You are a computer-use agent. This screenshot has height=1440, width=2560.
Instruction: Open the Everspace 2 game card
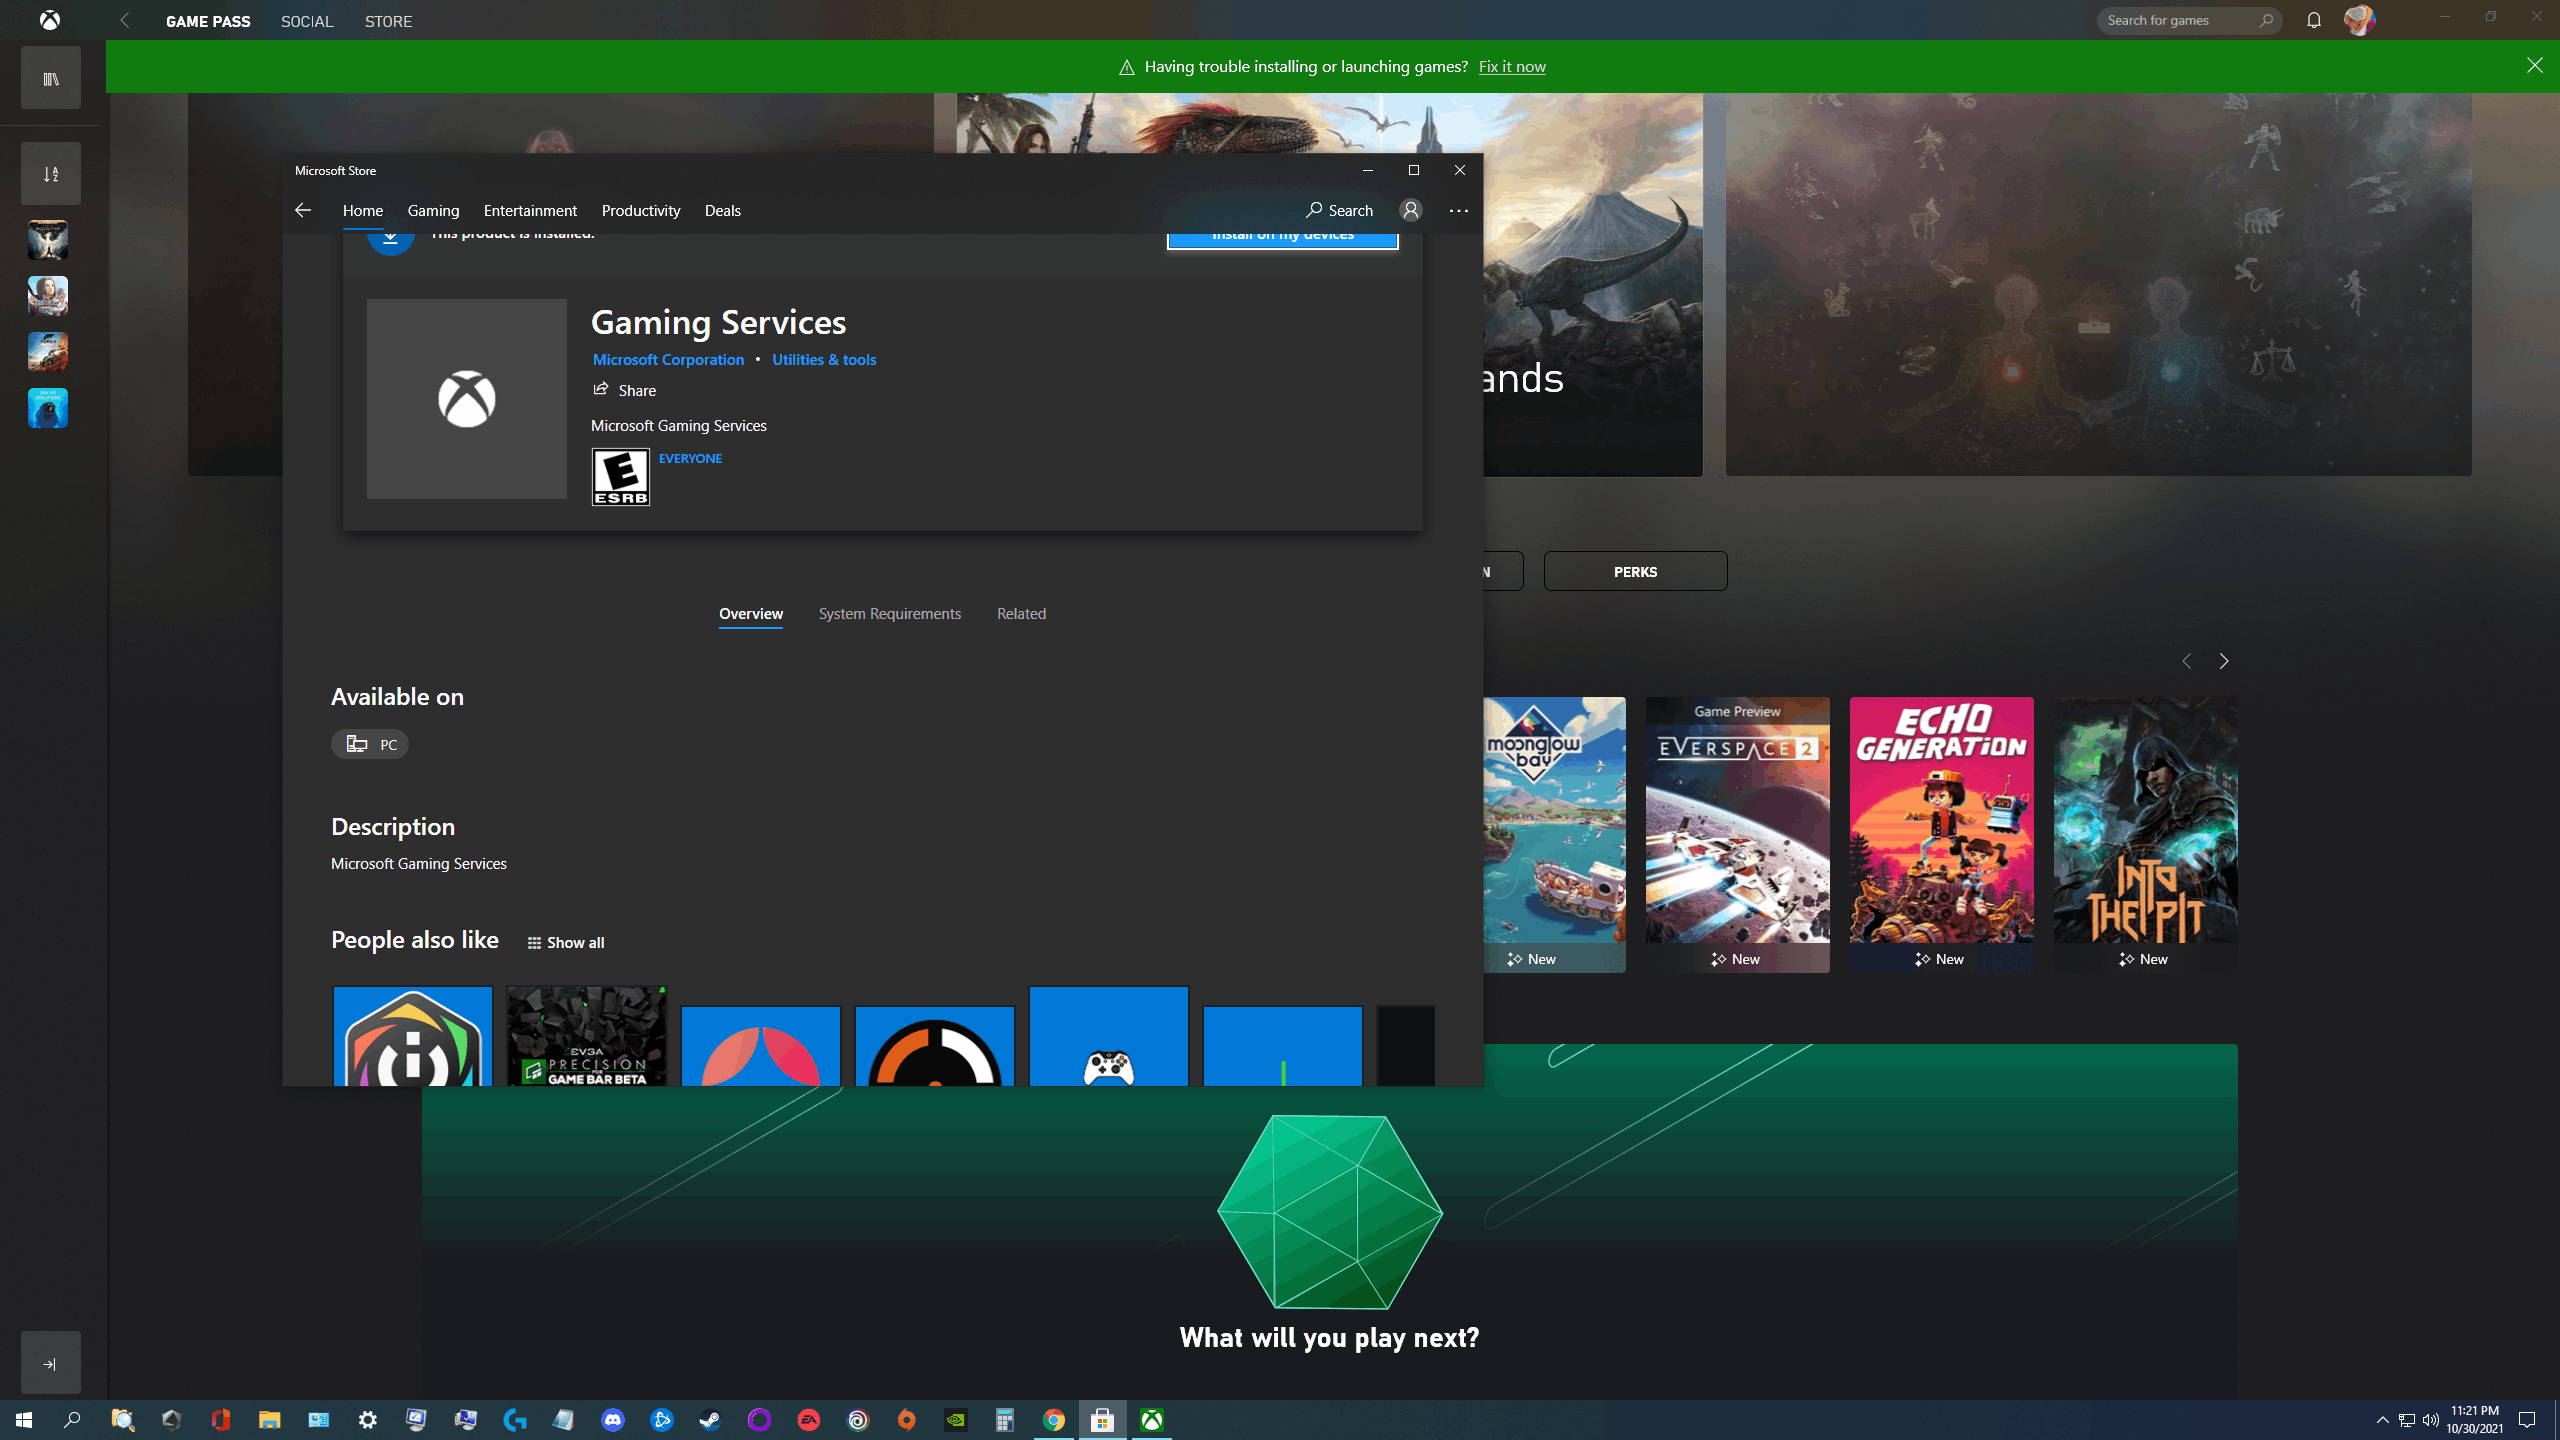(x=1738, y=834)
